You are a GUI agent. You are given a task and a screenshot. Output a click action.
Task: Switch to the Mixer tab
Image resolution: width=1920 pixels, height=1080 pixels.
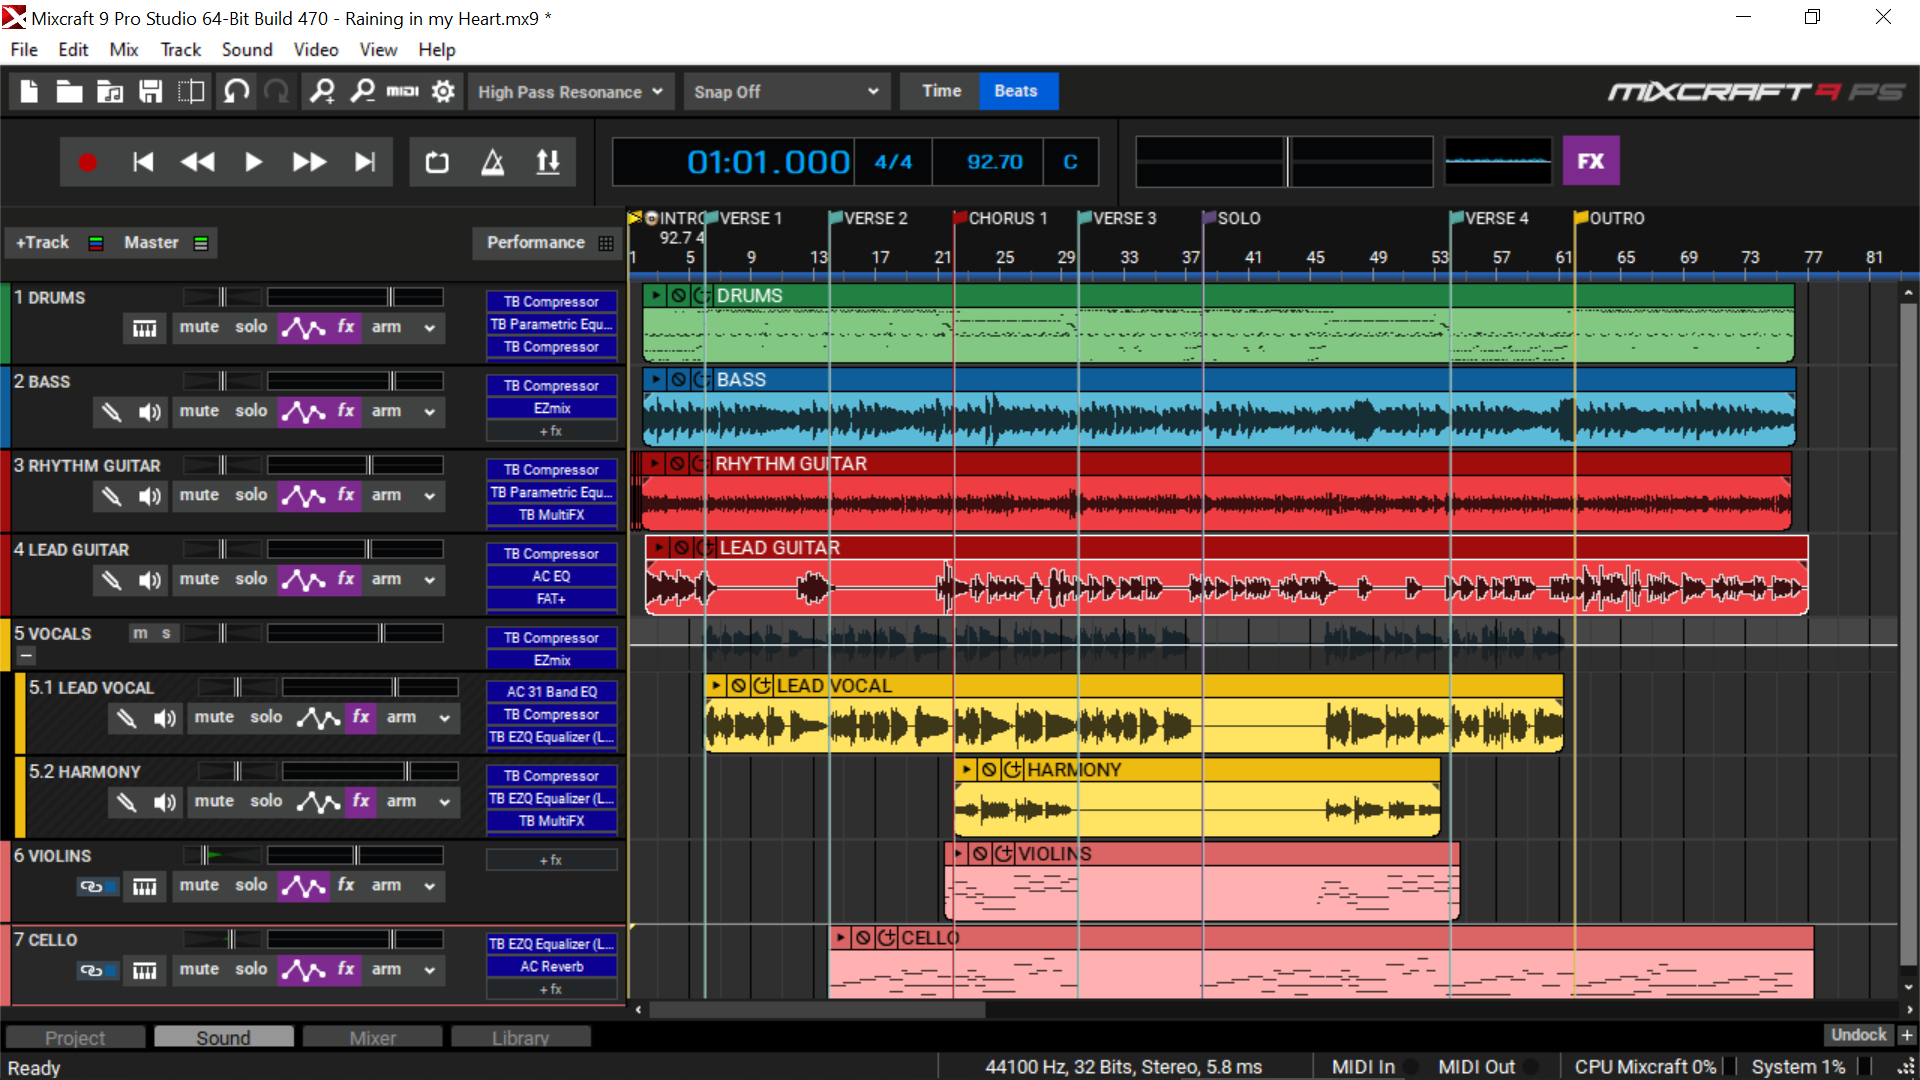click(x=373, y=1037)
